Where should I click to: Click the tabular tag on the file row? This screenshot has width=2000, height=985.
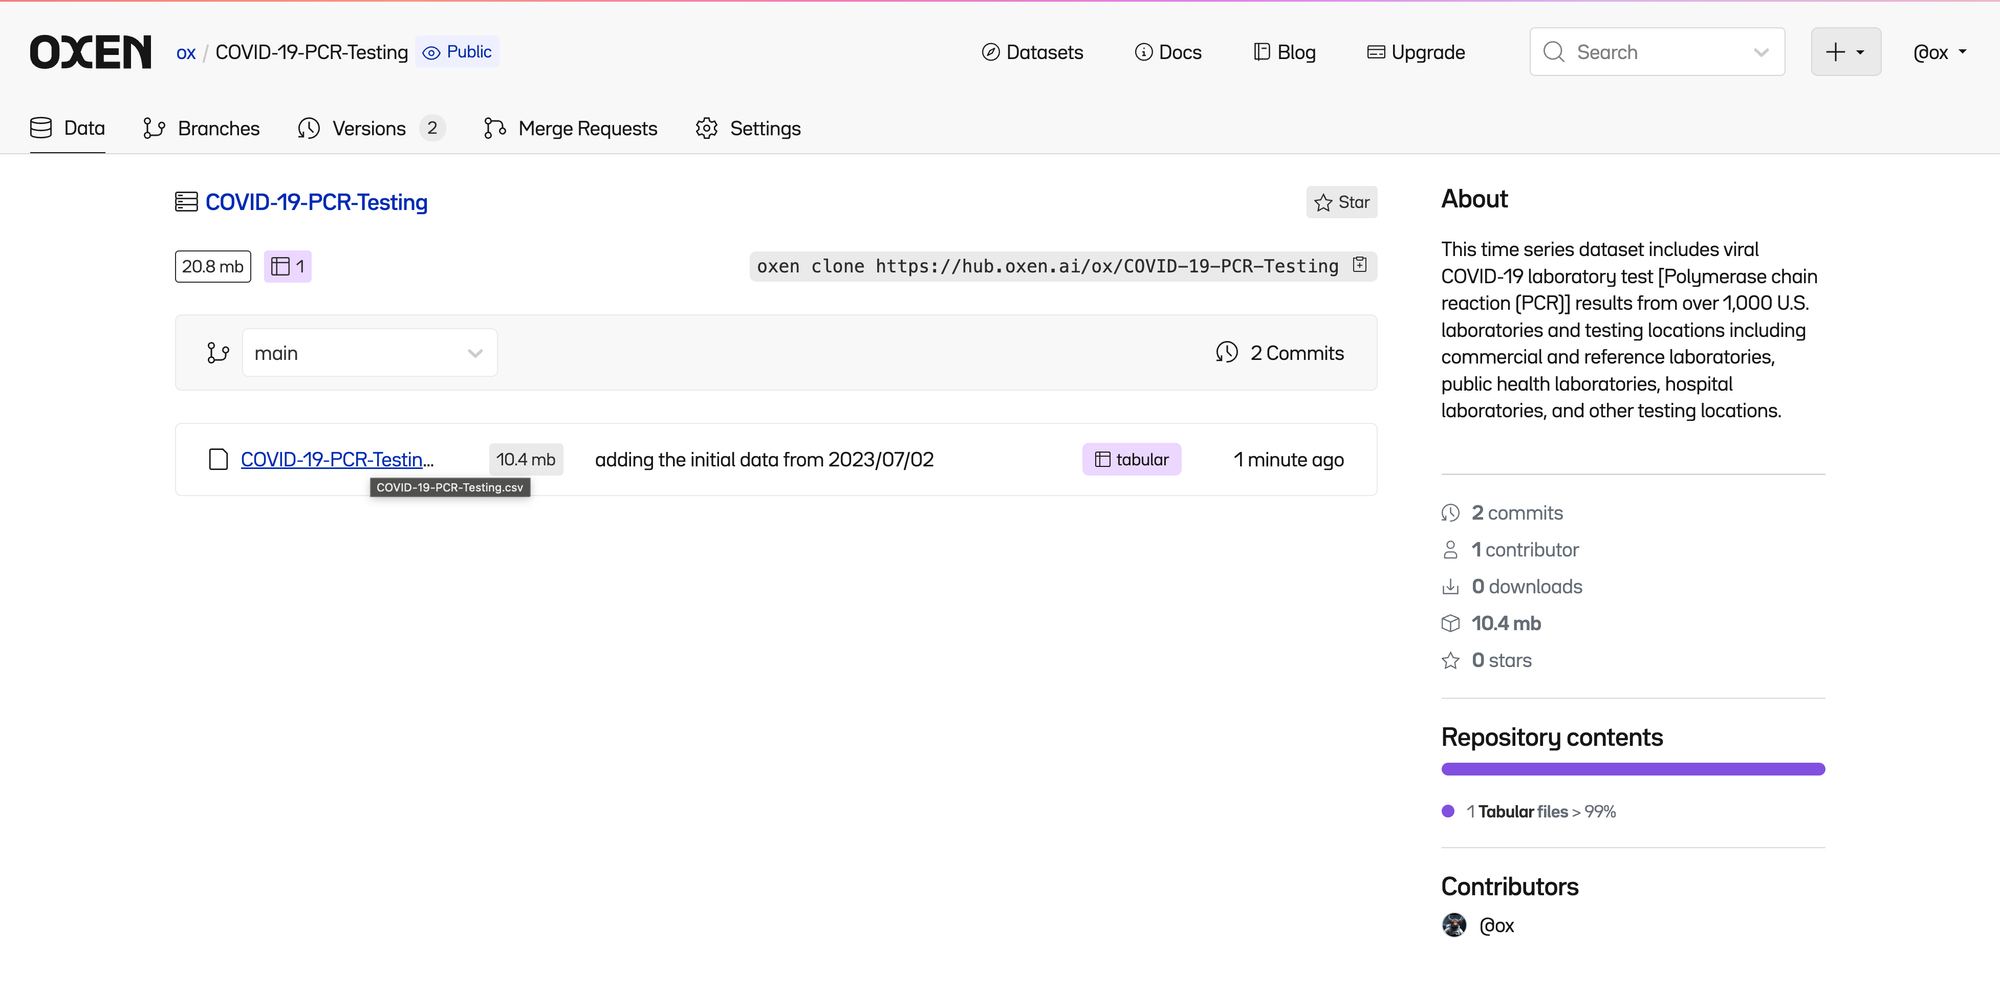point(1132,459)
